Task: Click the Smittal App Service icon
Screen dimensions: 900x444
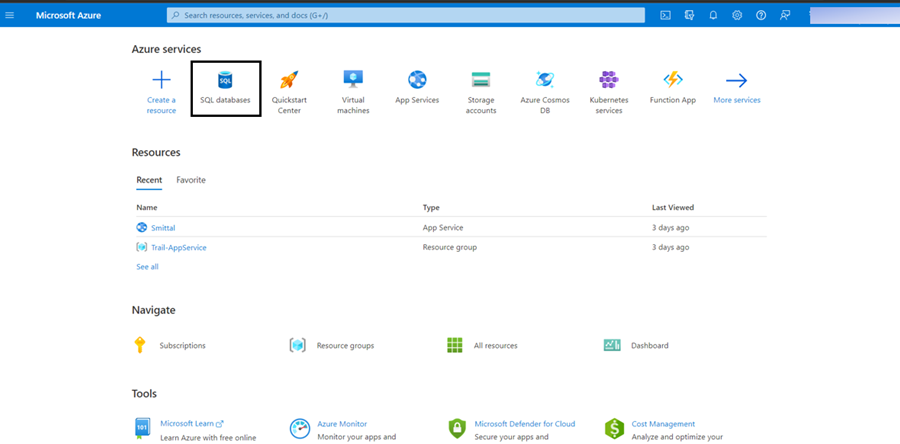Action: tap(142, 227)
